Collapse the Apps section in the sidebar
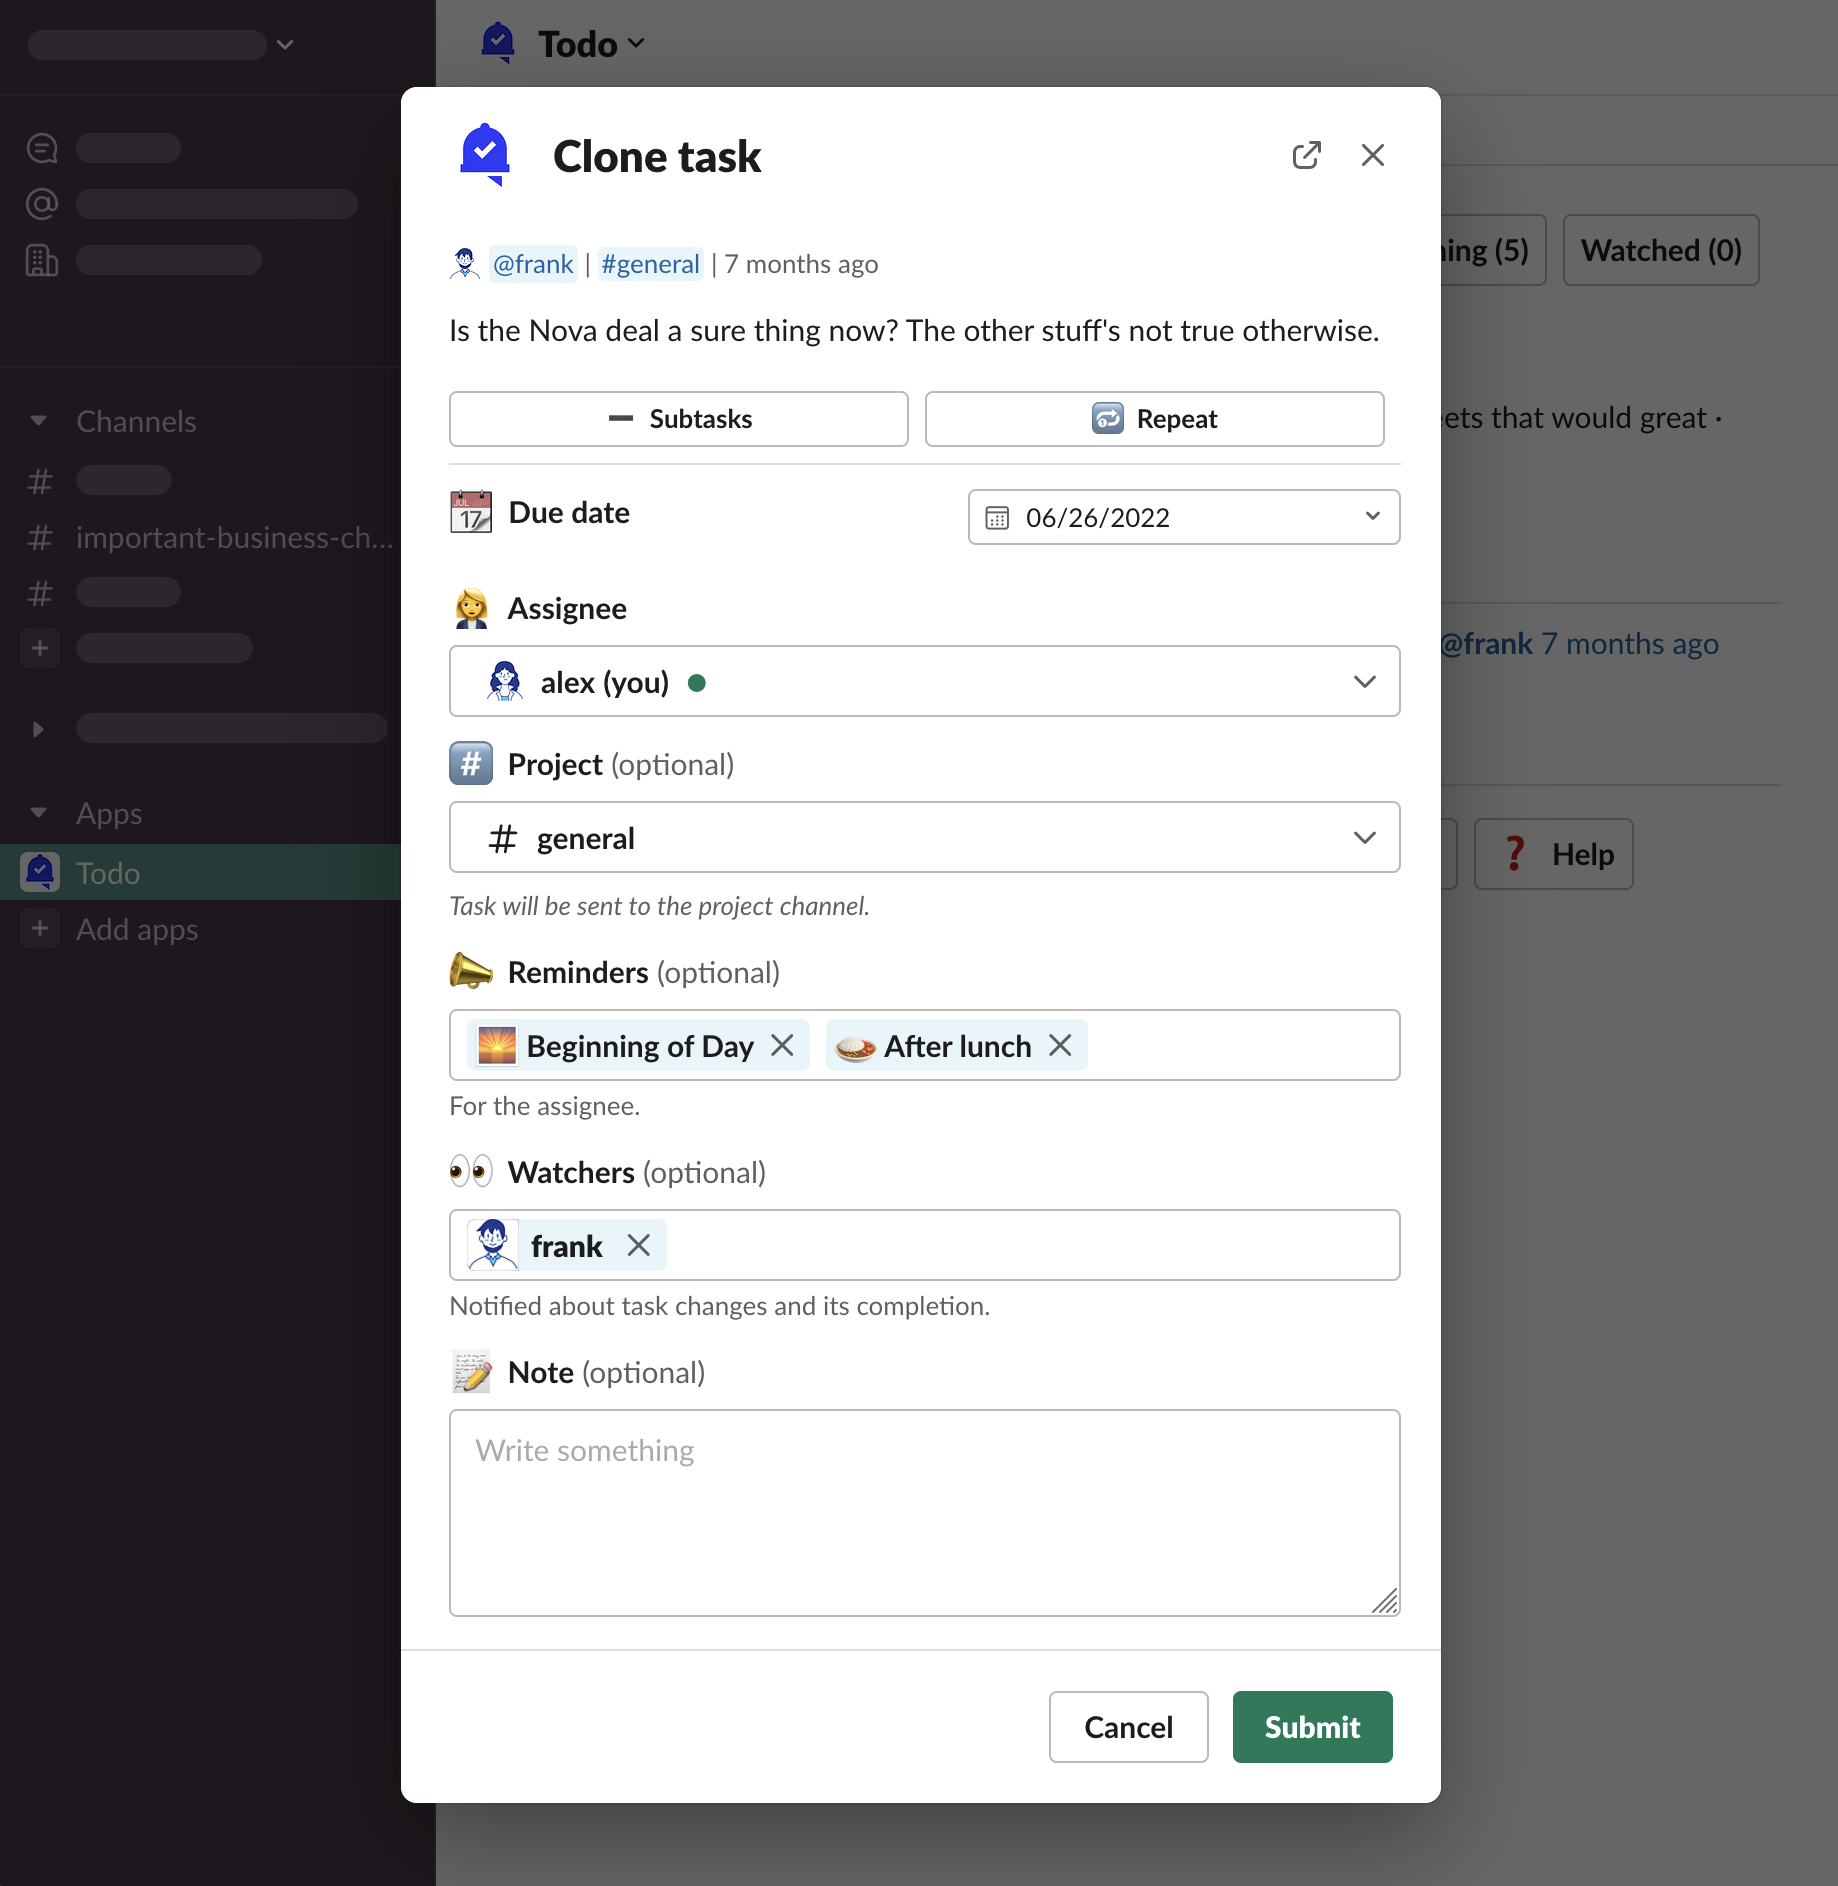 [x=38, y=813]
